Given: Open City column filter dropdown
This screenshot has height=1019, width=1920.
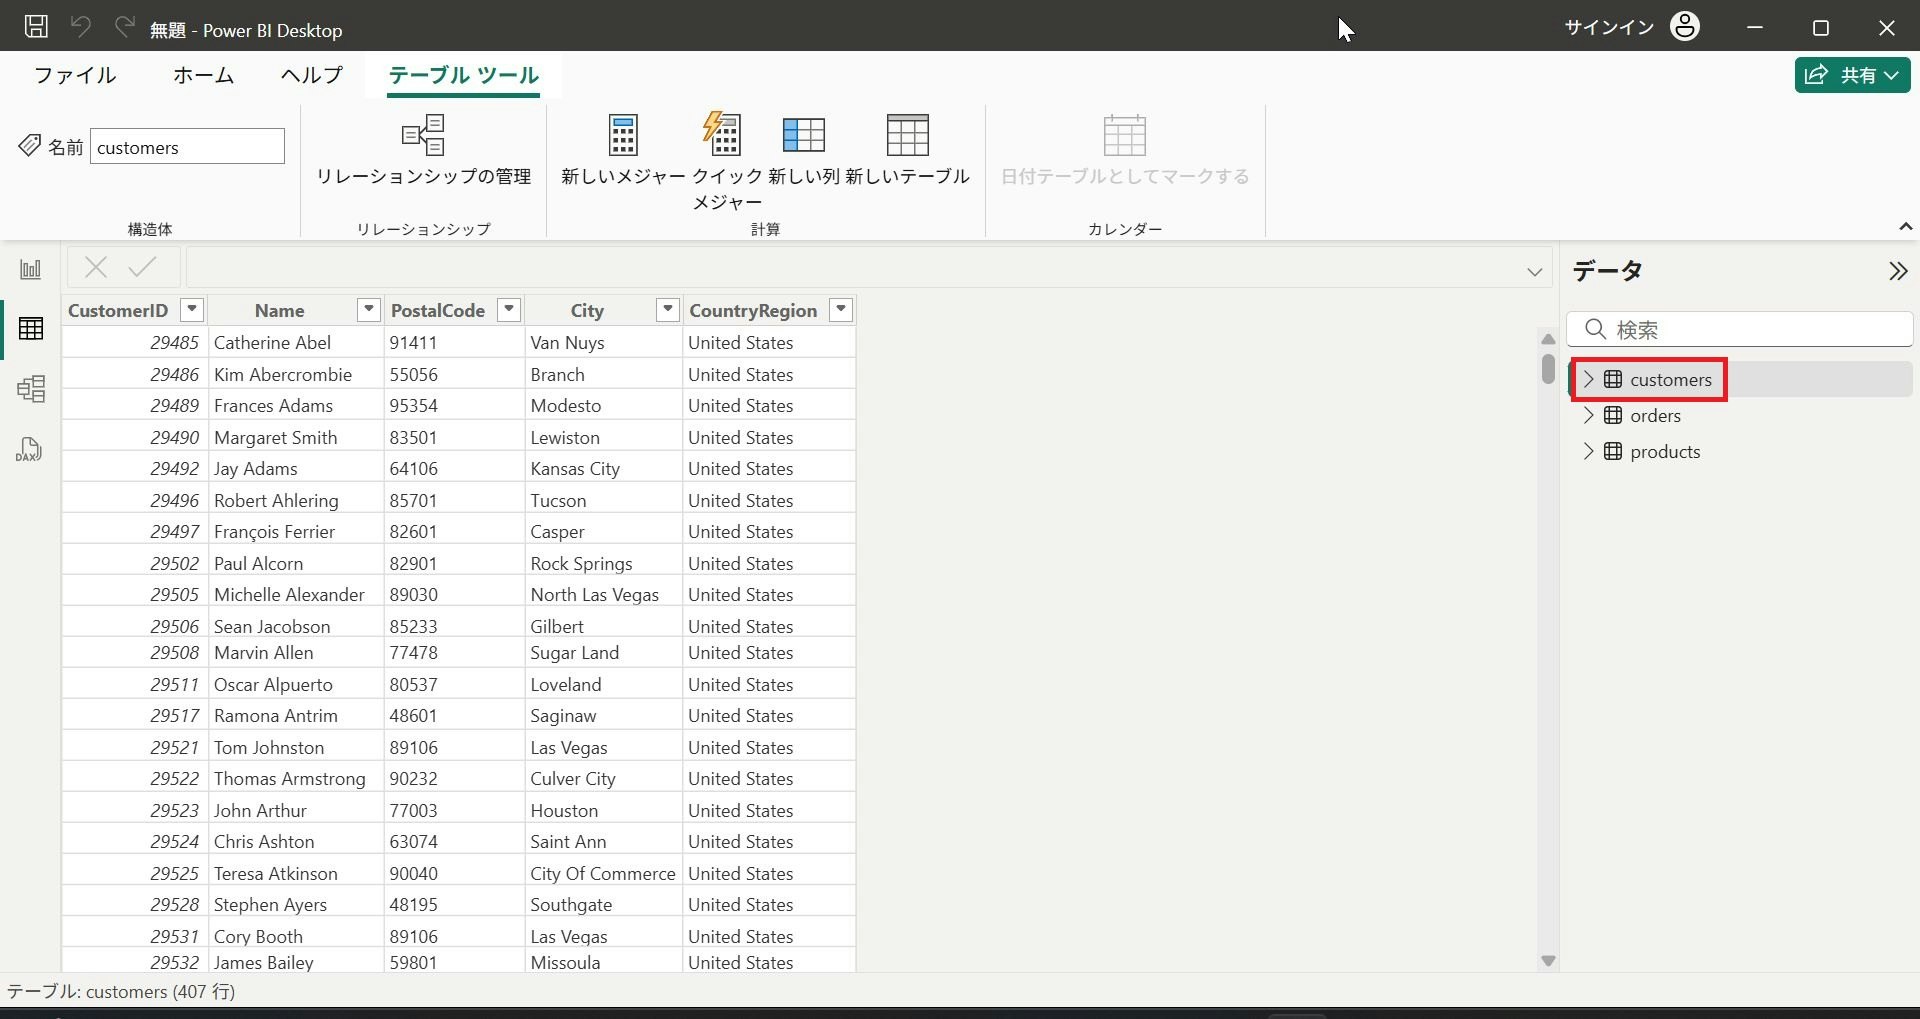Looking at the screenshot, I should [667, 310].
